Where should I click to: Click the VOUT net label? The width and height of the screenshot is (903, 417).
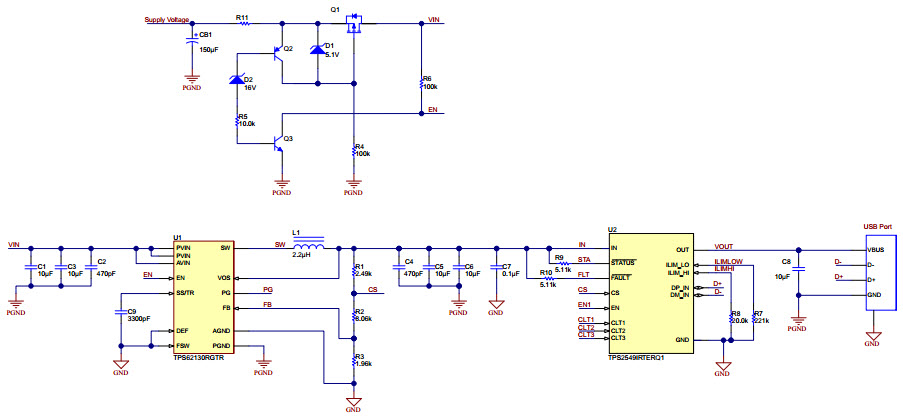724,245
